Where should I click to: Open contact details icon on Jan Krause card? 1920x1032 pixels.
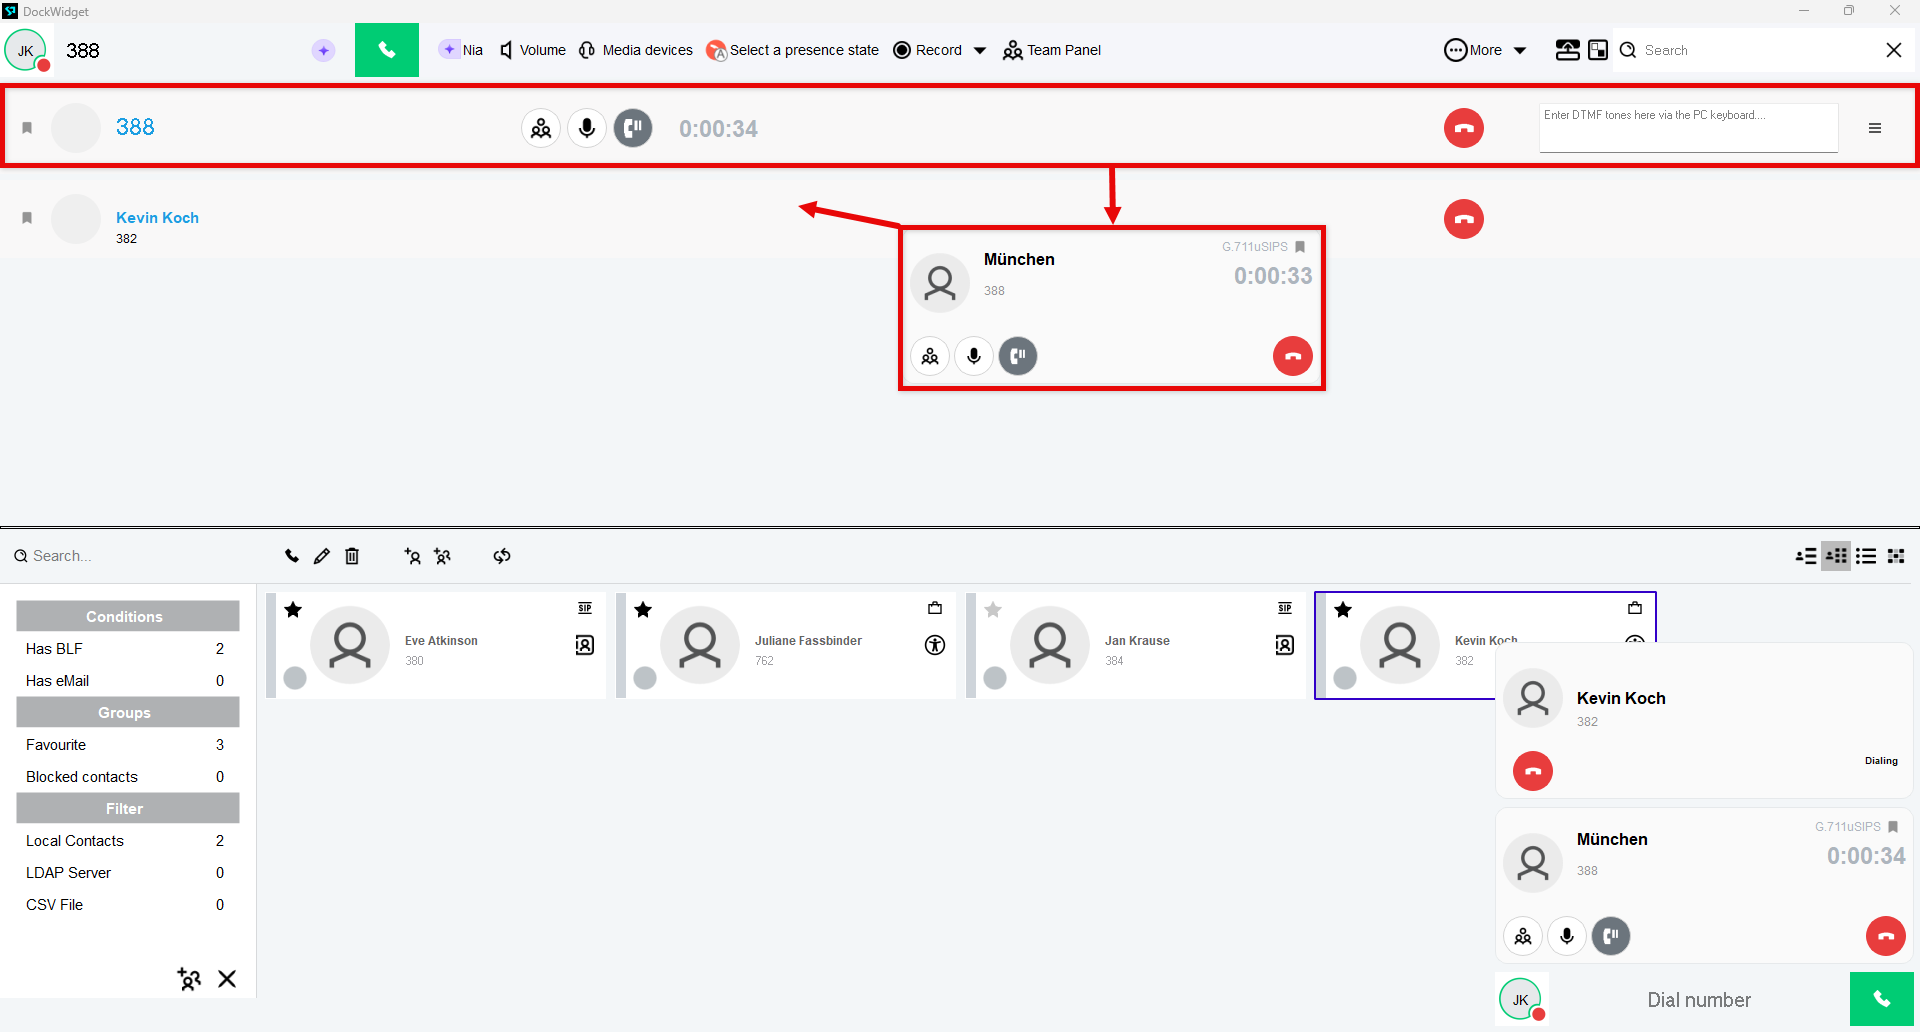tap(1285, 645)
